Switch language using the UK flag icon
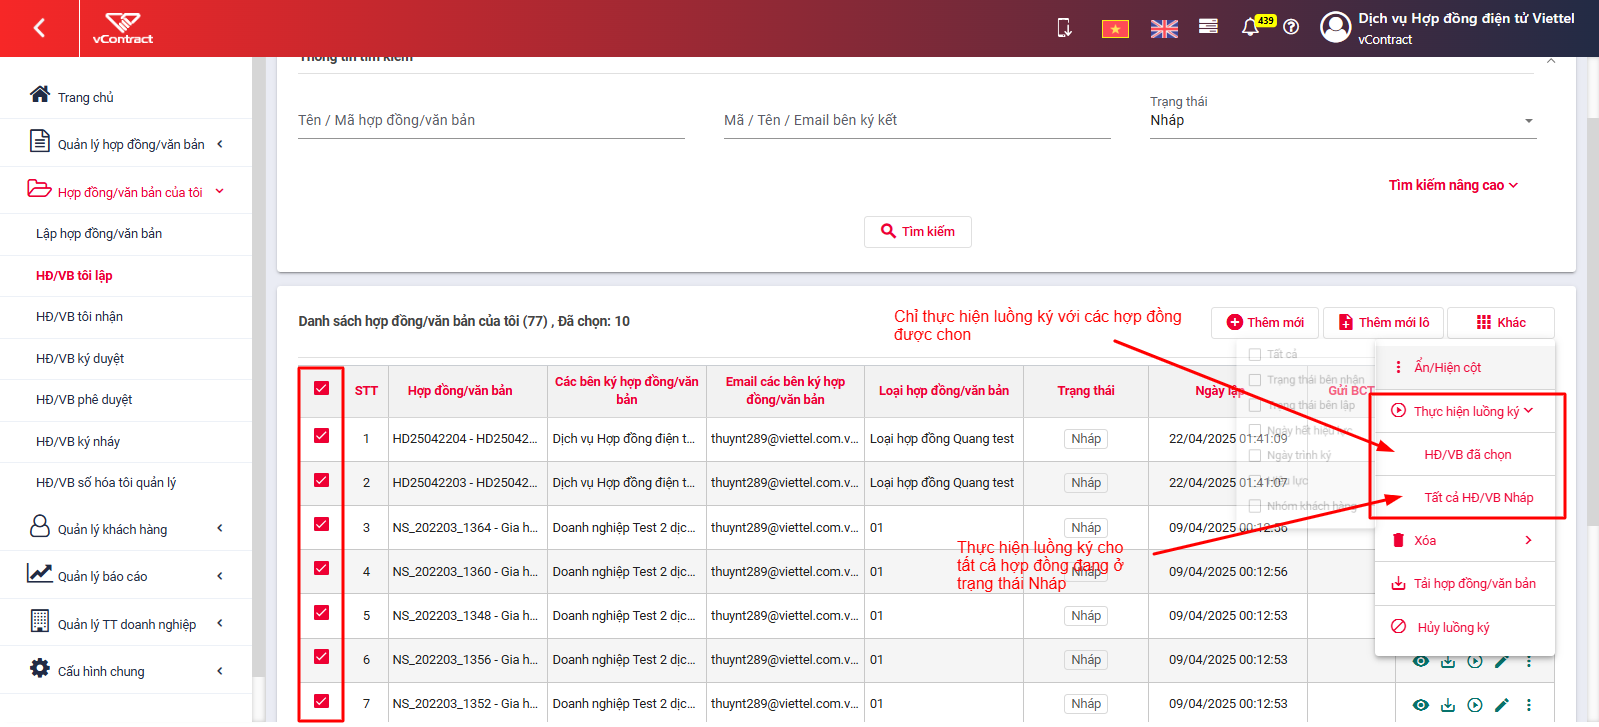This screenshot has width=1599, height=727. click(x=1164, y=29)
